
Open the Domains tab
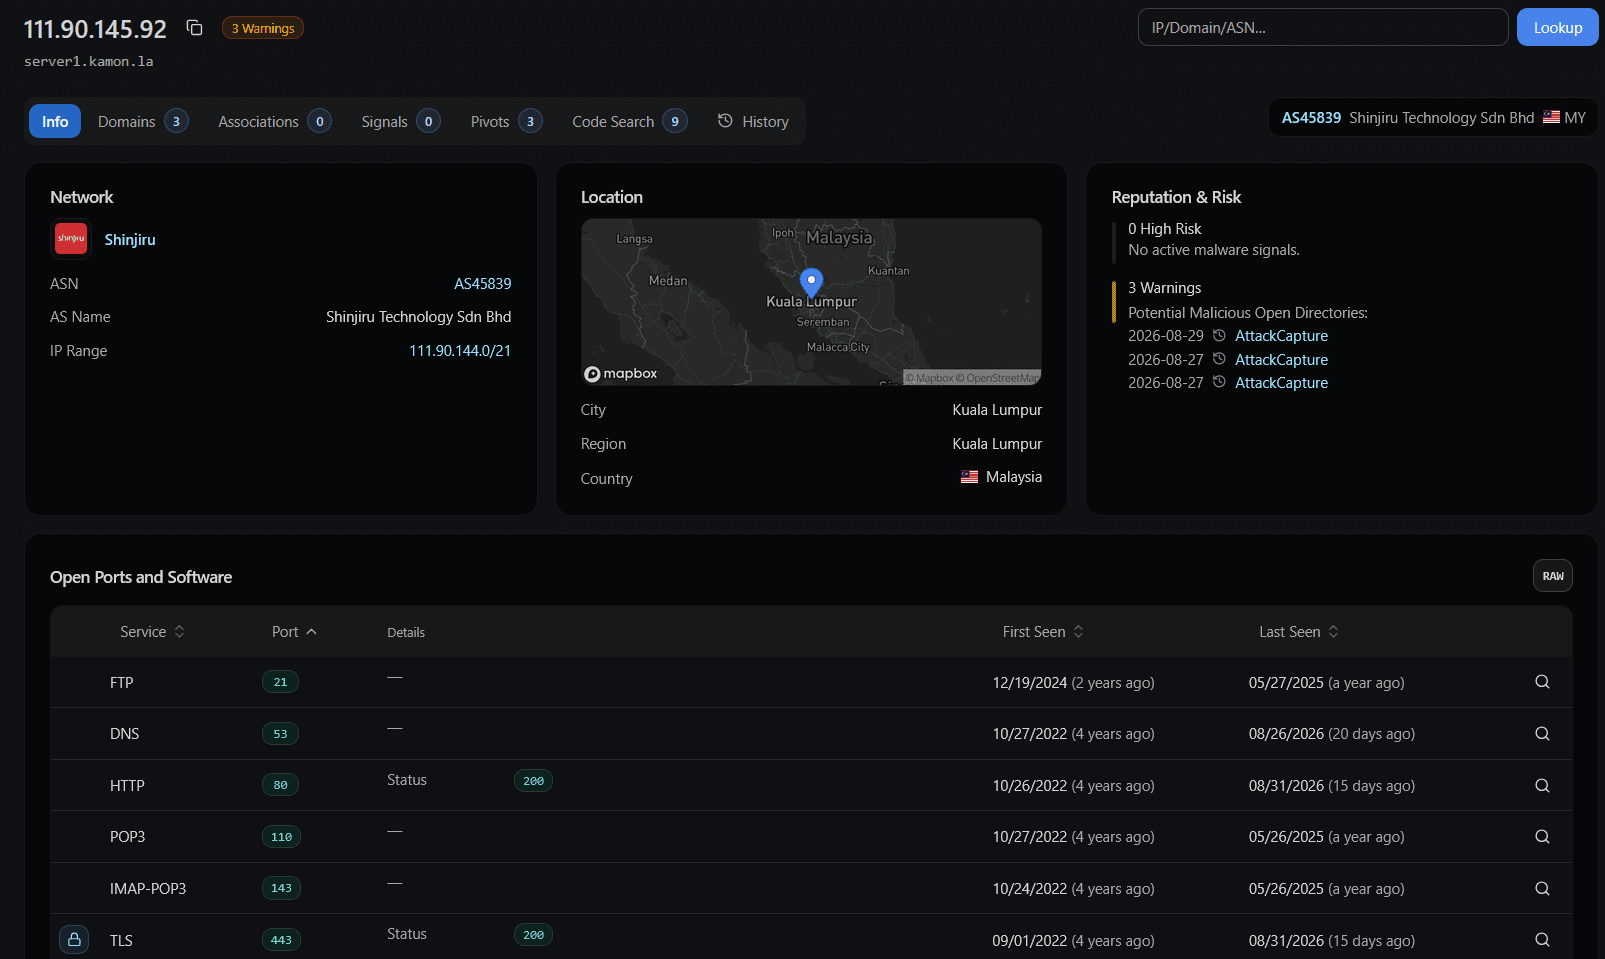tap(143, 122)
